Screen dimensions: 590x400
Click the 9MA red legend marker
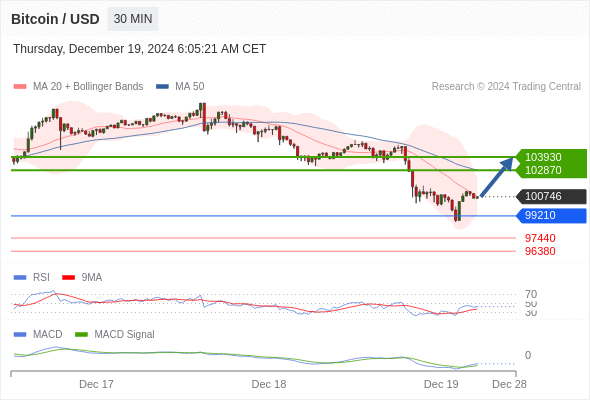[x=68, y=278]
